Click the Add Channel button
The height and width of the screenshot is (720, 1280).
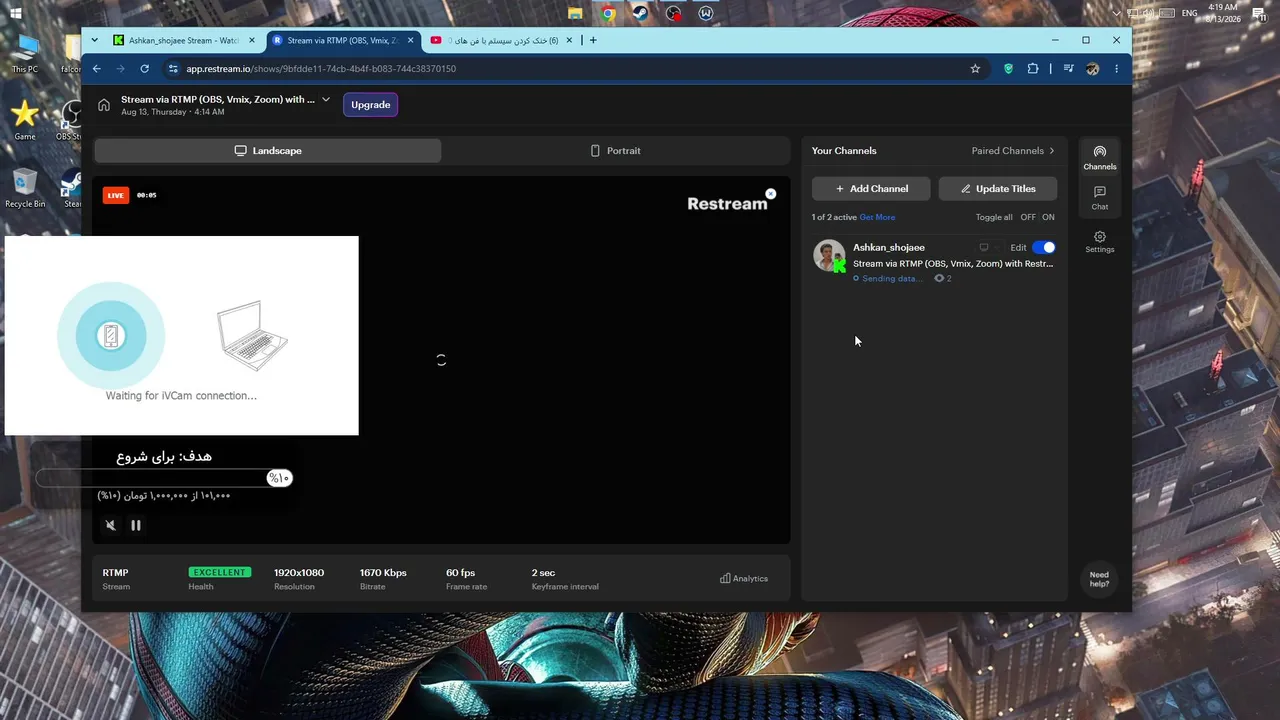click(871, 189)
